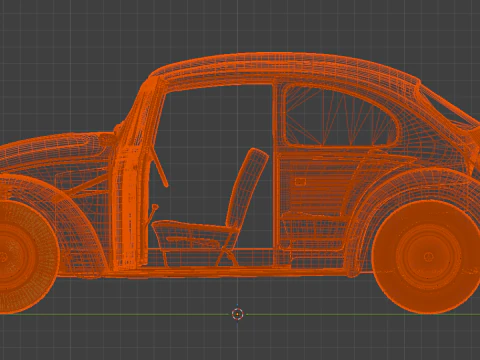This screenshot has height=360, width=480.
Task: Select the driver seat backrest
Action: click(x=247, y=187)
